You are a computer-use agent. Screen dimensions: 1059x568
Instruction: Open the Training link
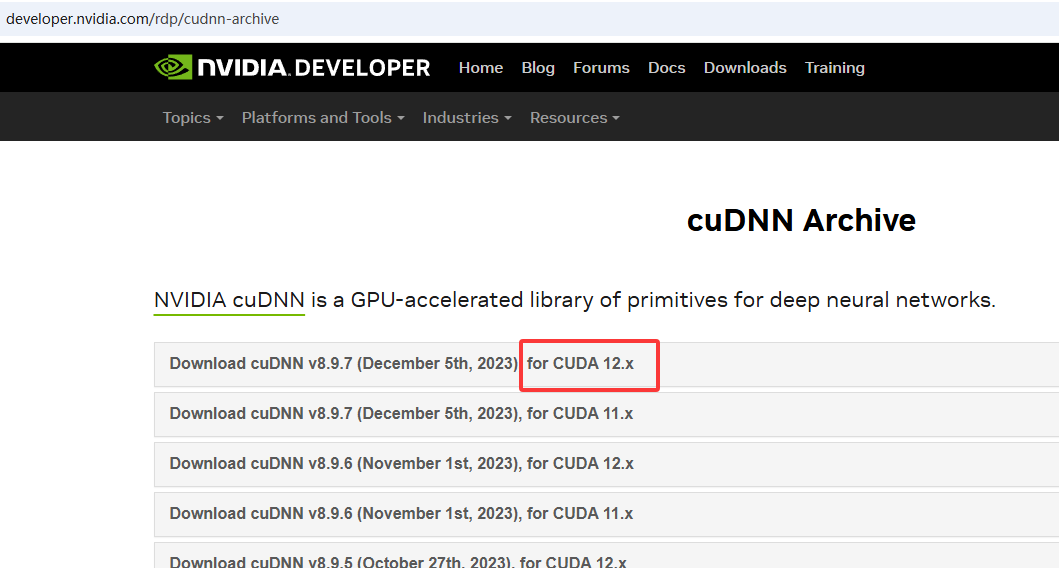click(835, 68)
